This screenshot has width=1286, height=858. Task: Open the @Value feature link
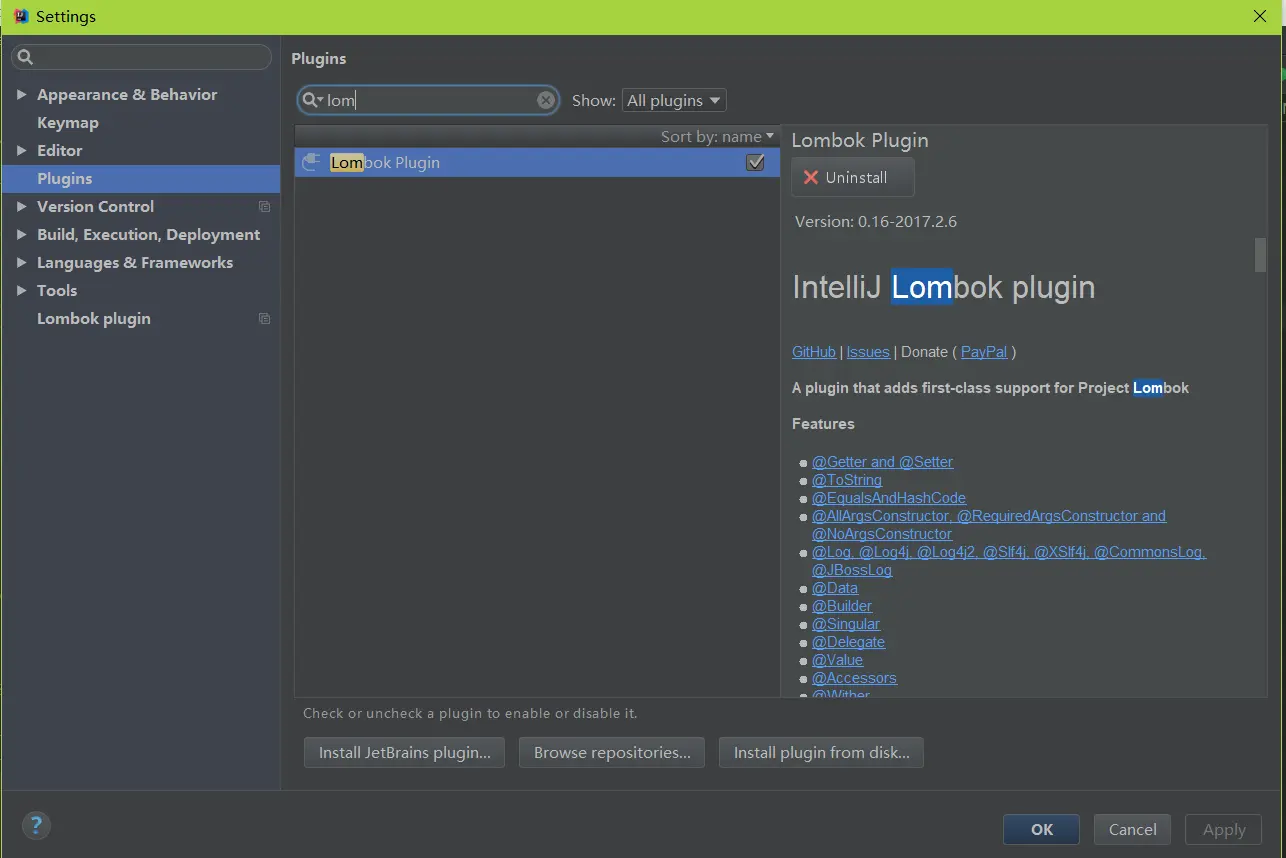coord(837,660)
